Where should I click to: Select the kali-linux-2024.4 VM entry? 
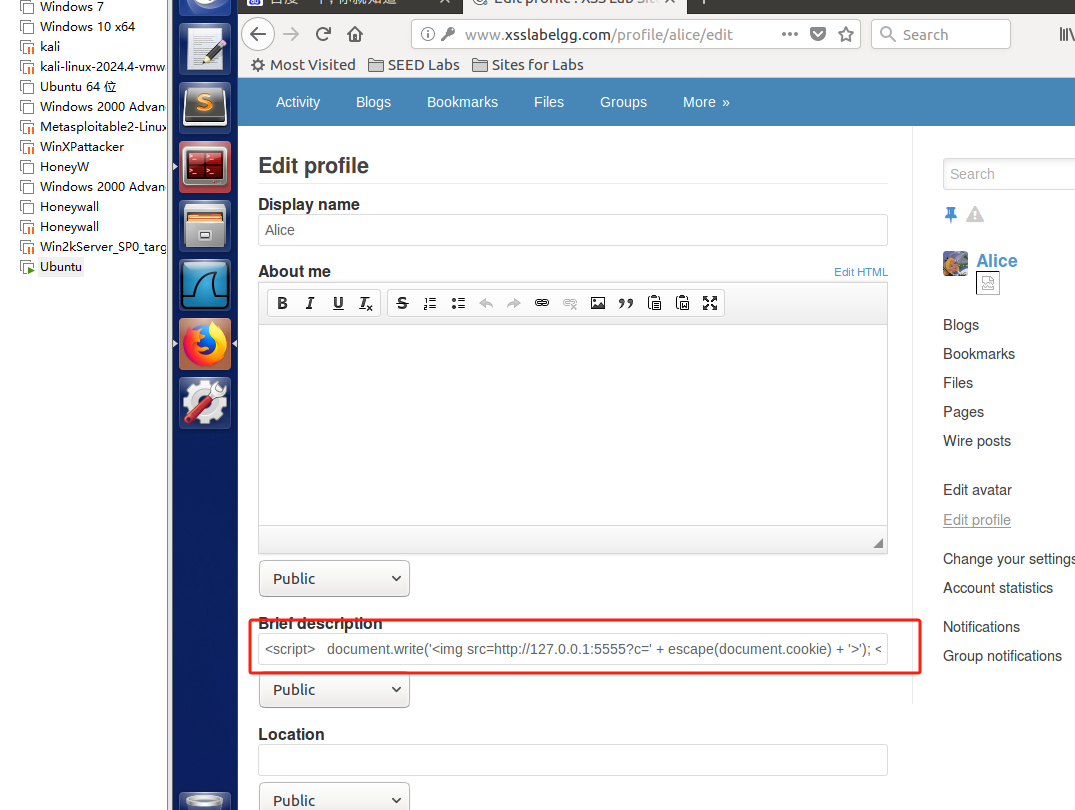(93, 67)
